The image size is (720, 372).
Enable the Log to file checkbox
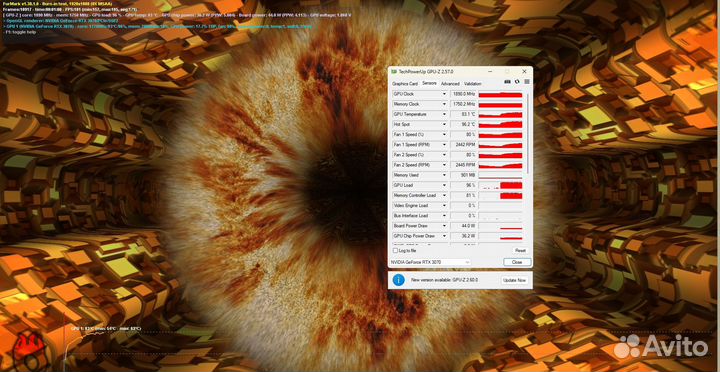pos(395,251)
